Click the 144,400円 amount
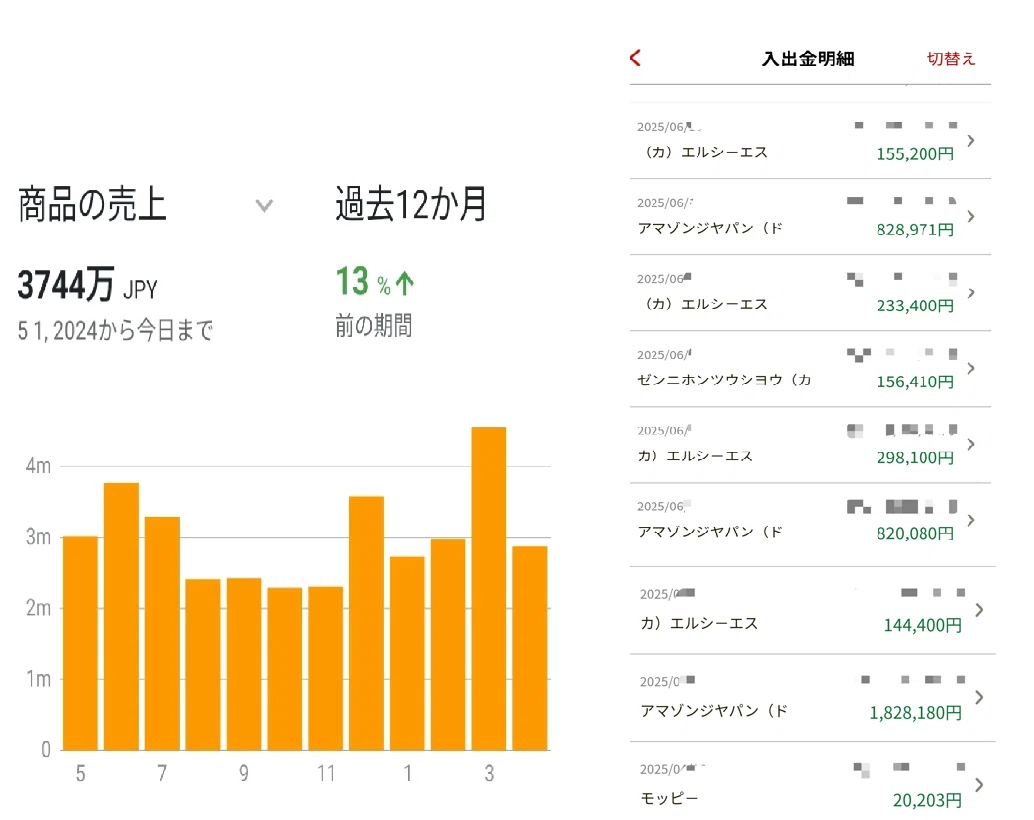This screenshot has height=820, width=1034. 923,625
